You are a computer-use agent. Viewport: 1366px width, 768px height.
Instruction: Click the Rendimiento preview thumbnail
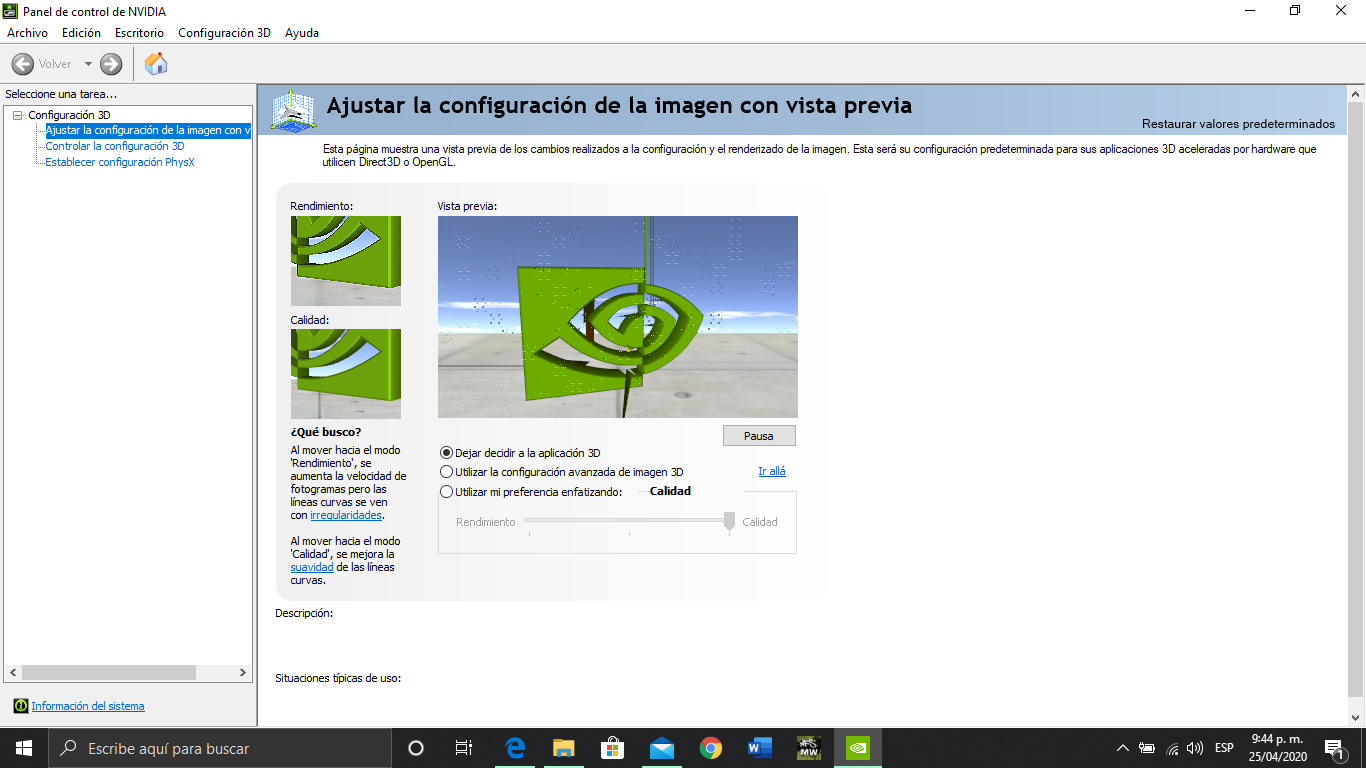[x=346, y=261]
